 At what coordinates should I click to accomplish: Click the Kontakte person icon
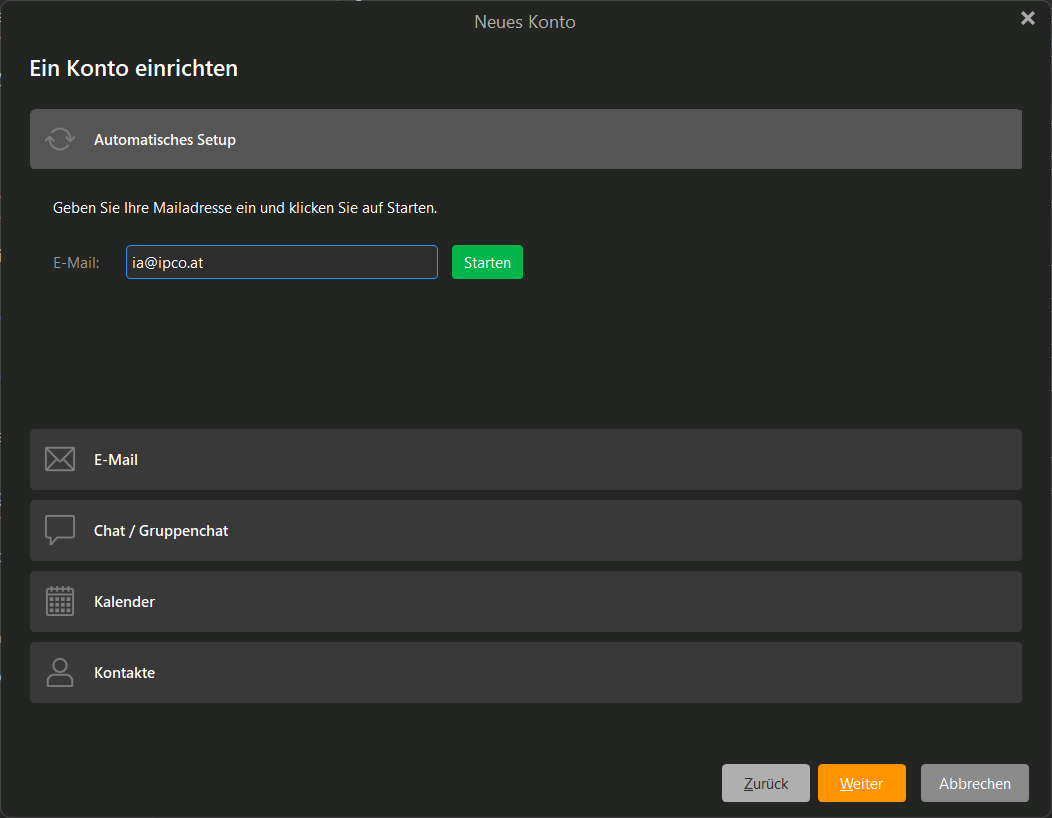point(60,672)
